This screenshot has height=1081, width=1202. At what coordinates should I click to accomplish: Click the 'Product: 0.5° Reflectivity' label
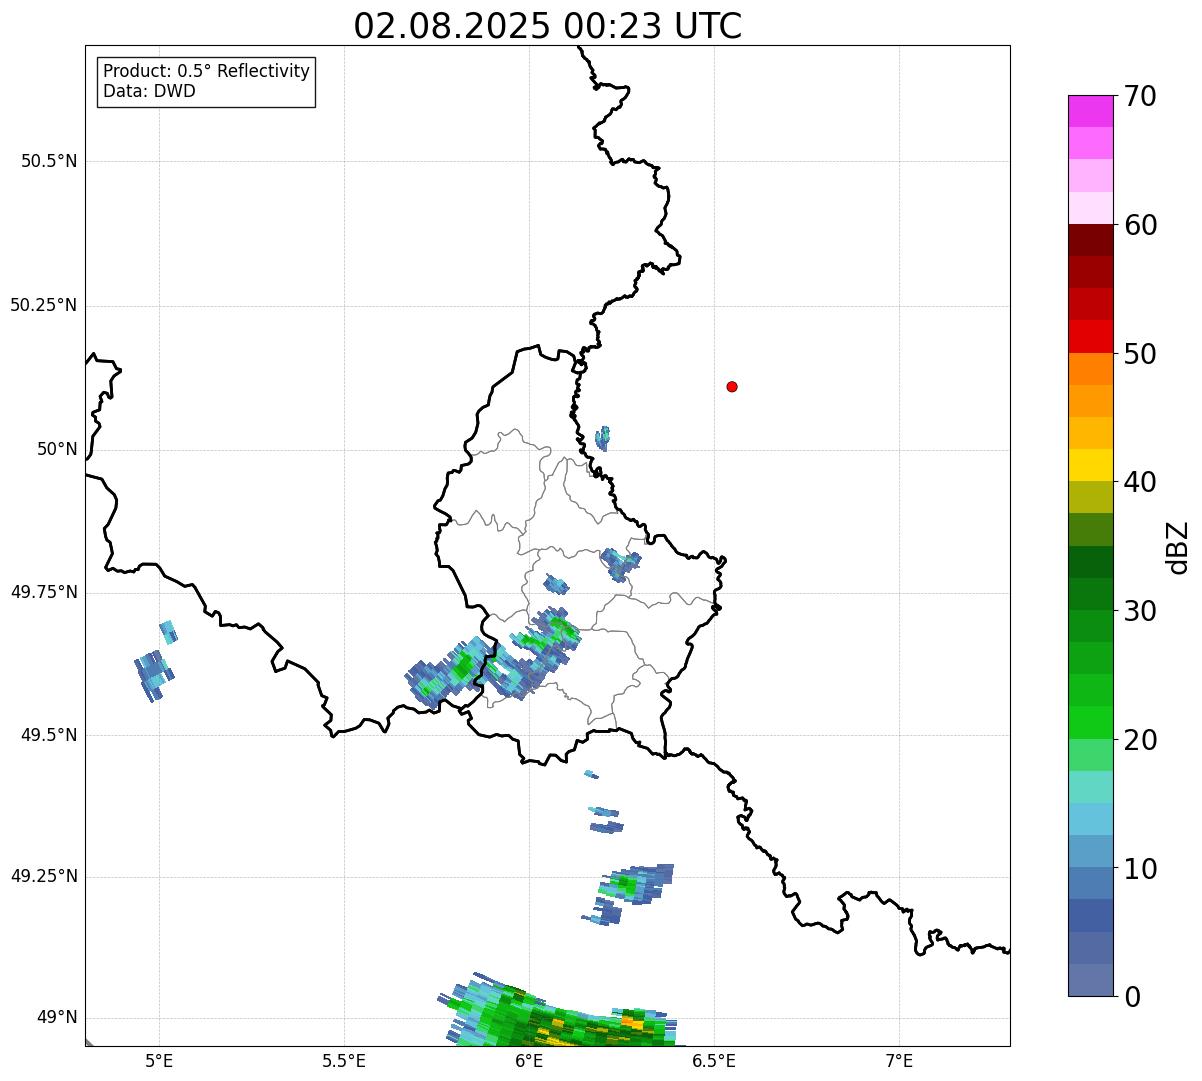tap(206, 72)
